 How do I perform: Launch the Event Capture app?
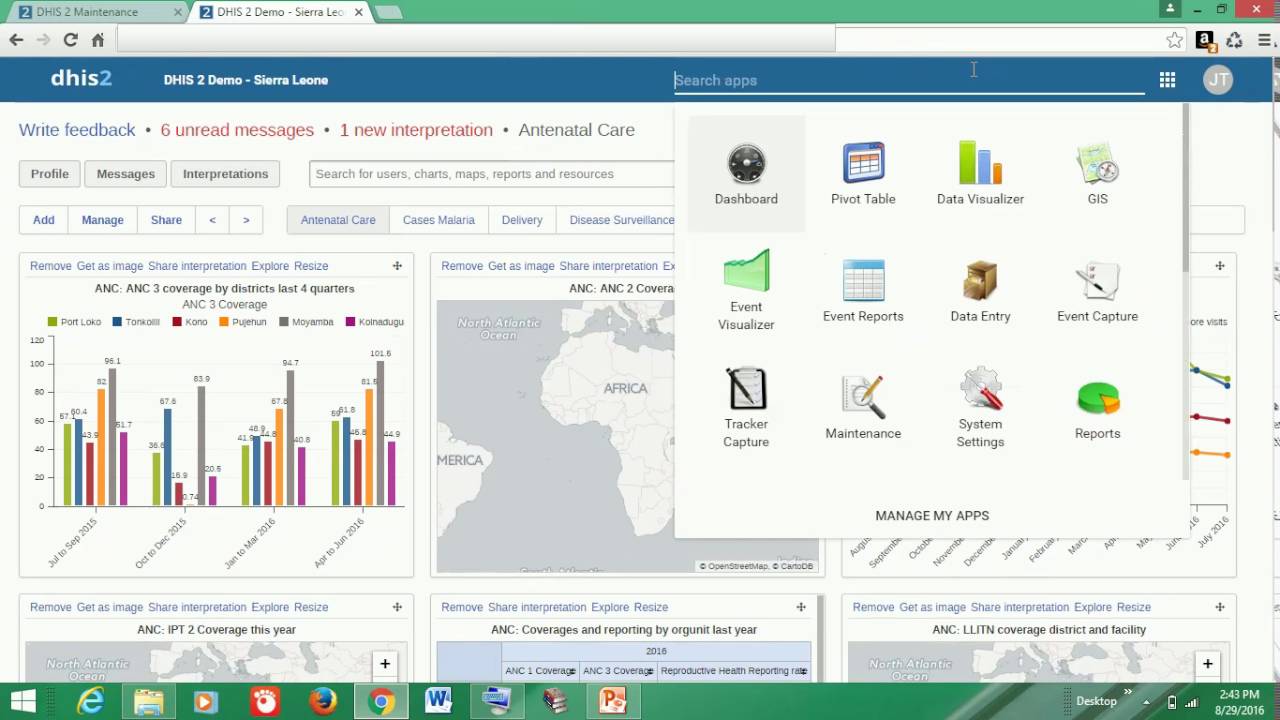tap(1097, 291)
